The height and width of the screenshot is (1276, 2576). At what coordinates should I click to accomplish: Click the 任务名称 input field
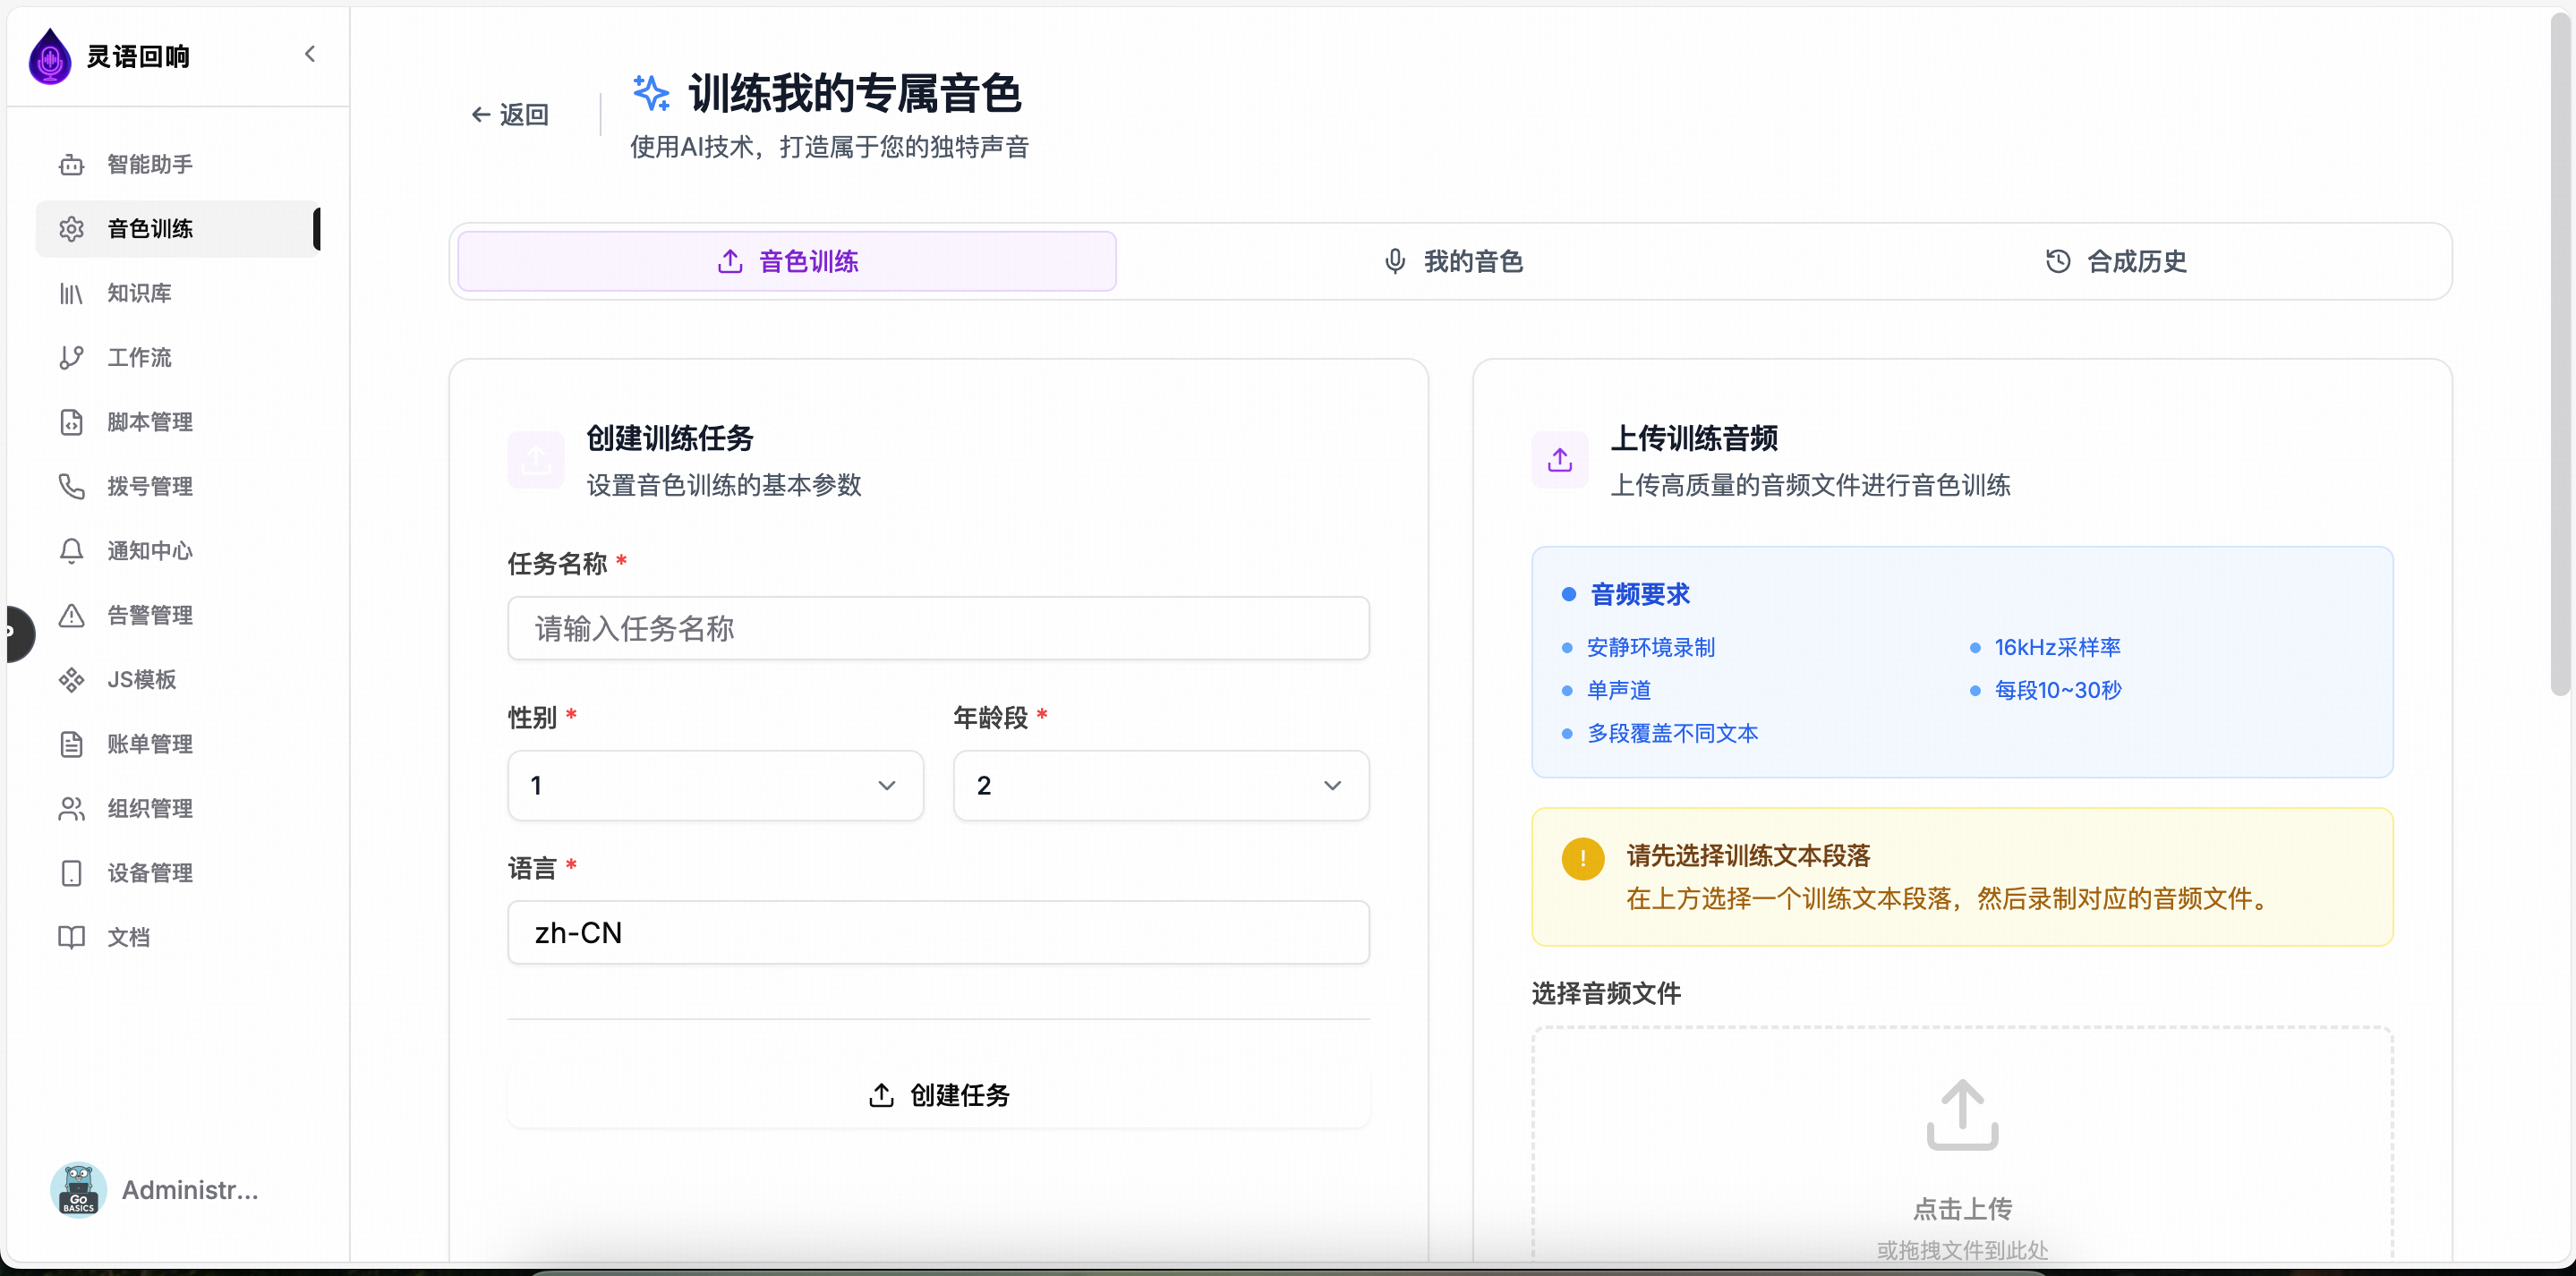[x=938, y=629]
